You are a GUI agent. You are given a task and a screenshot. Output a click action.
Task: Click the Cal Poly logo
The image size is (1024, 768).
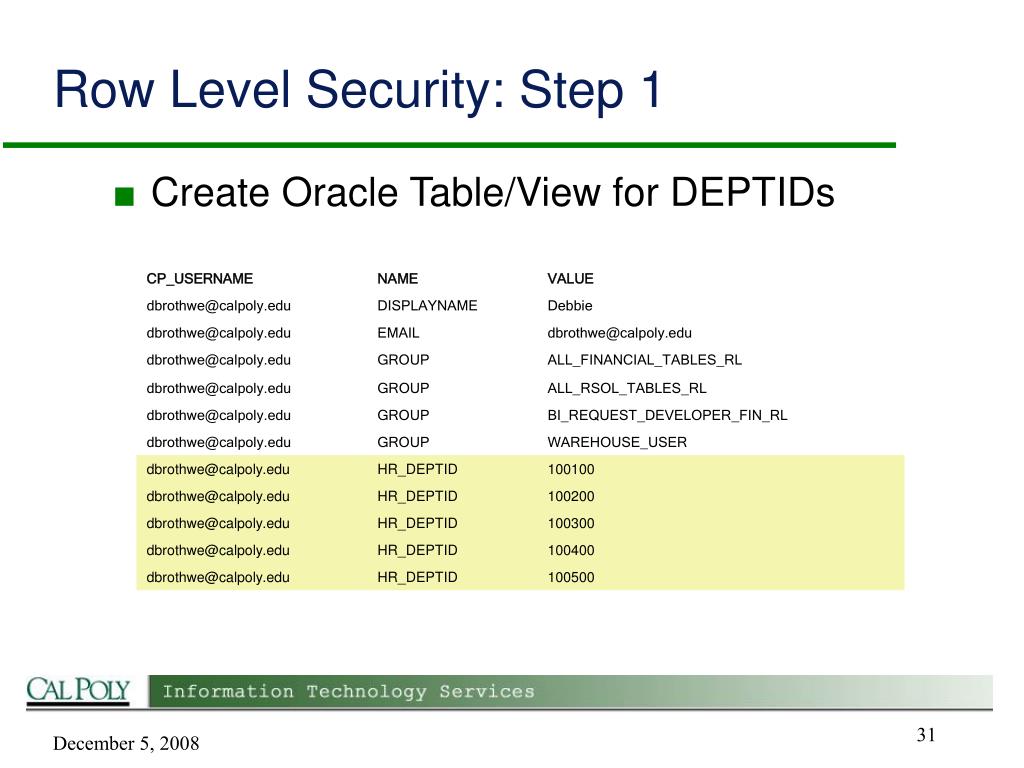click(78, 692)
